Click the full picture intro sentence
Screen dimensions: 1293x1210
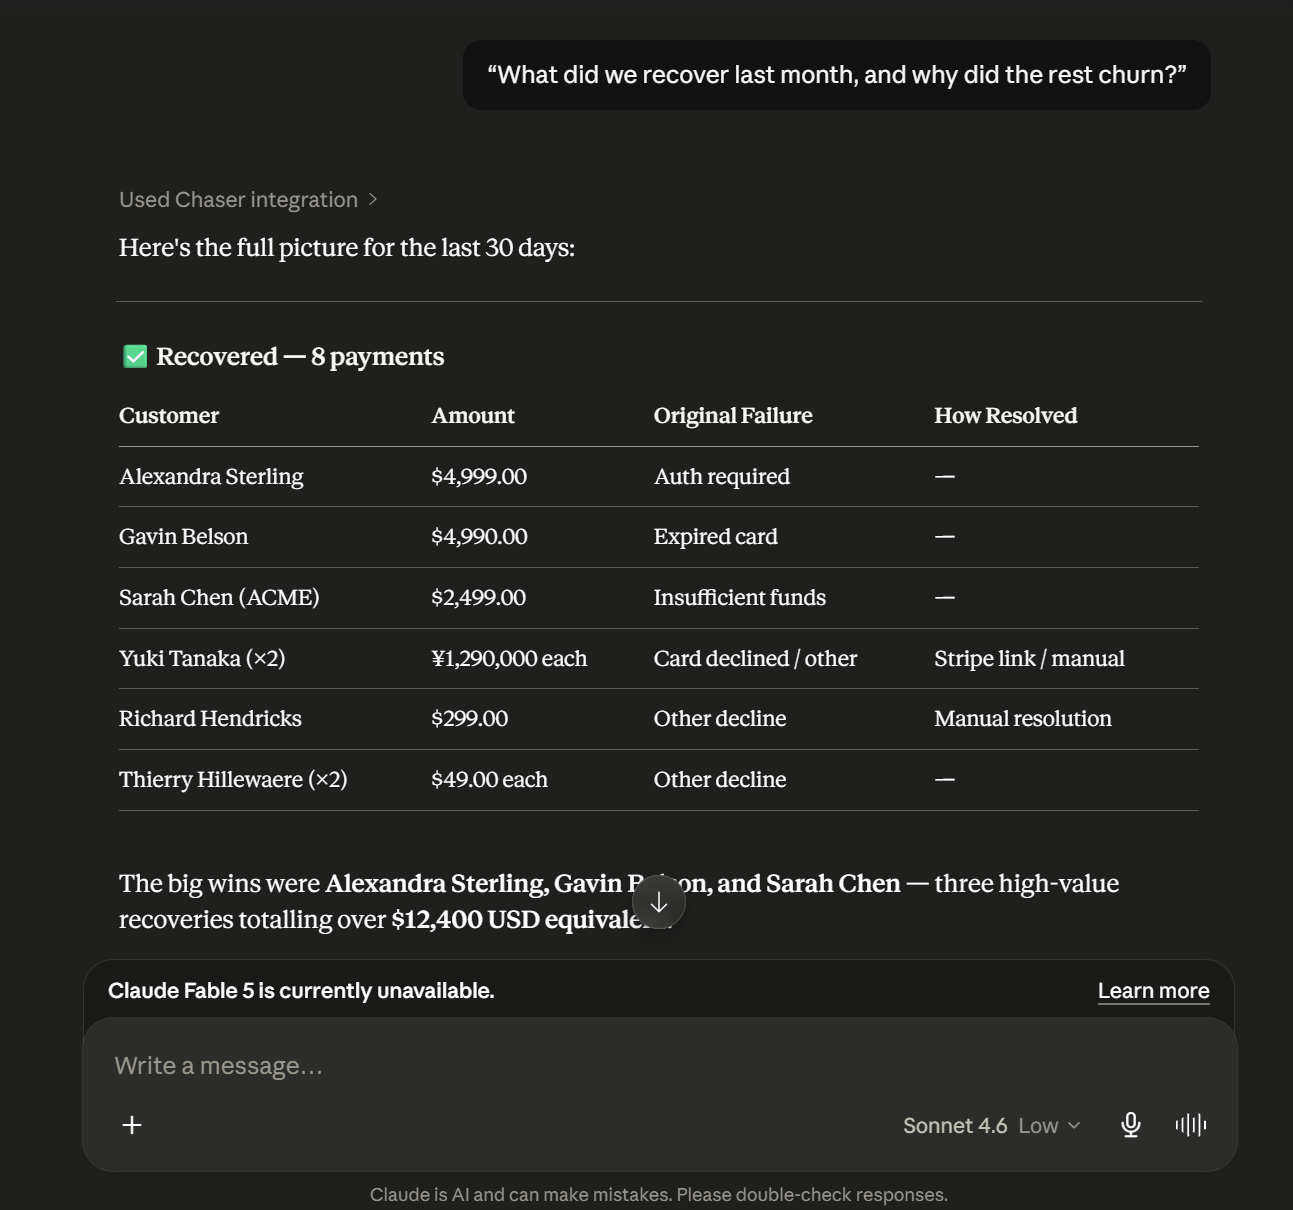click(347, 248)
